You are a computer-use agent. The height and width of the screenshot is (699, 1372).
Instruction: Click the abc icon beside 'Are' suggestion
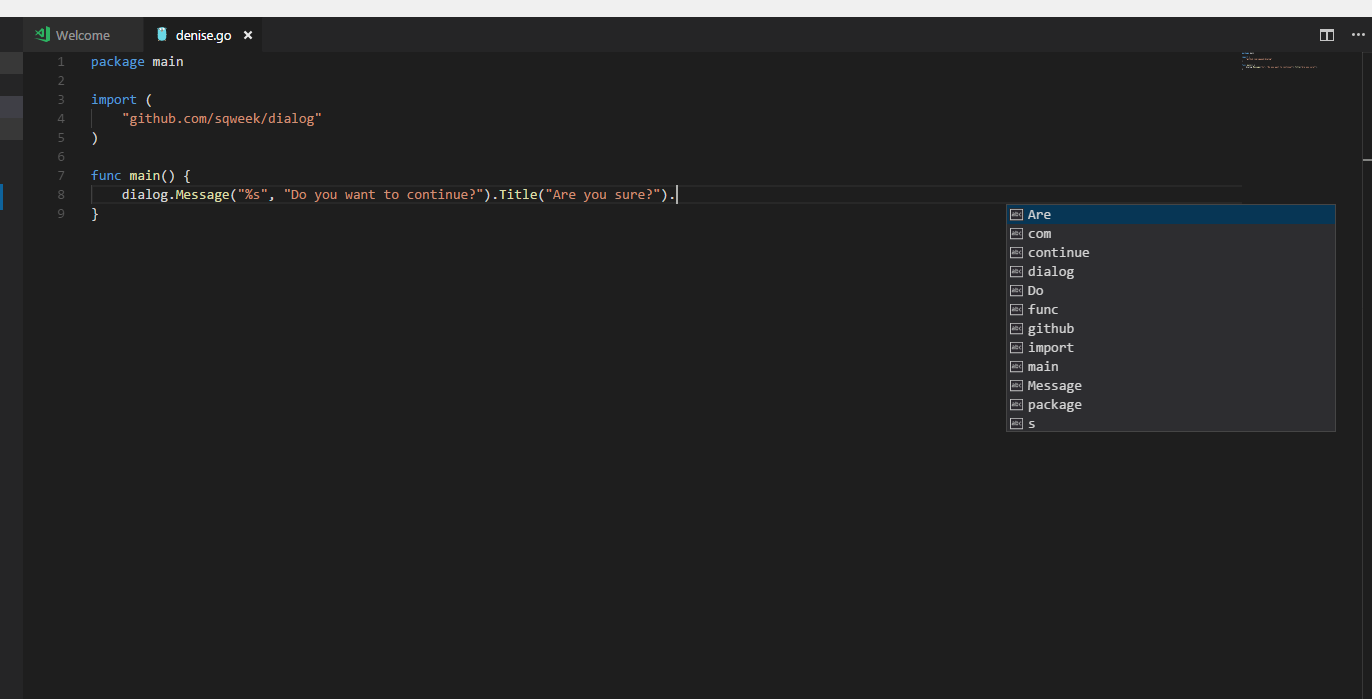point(1016,214)
